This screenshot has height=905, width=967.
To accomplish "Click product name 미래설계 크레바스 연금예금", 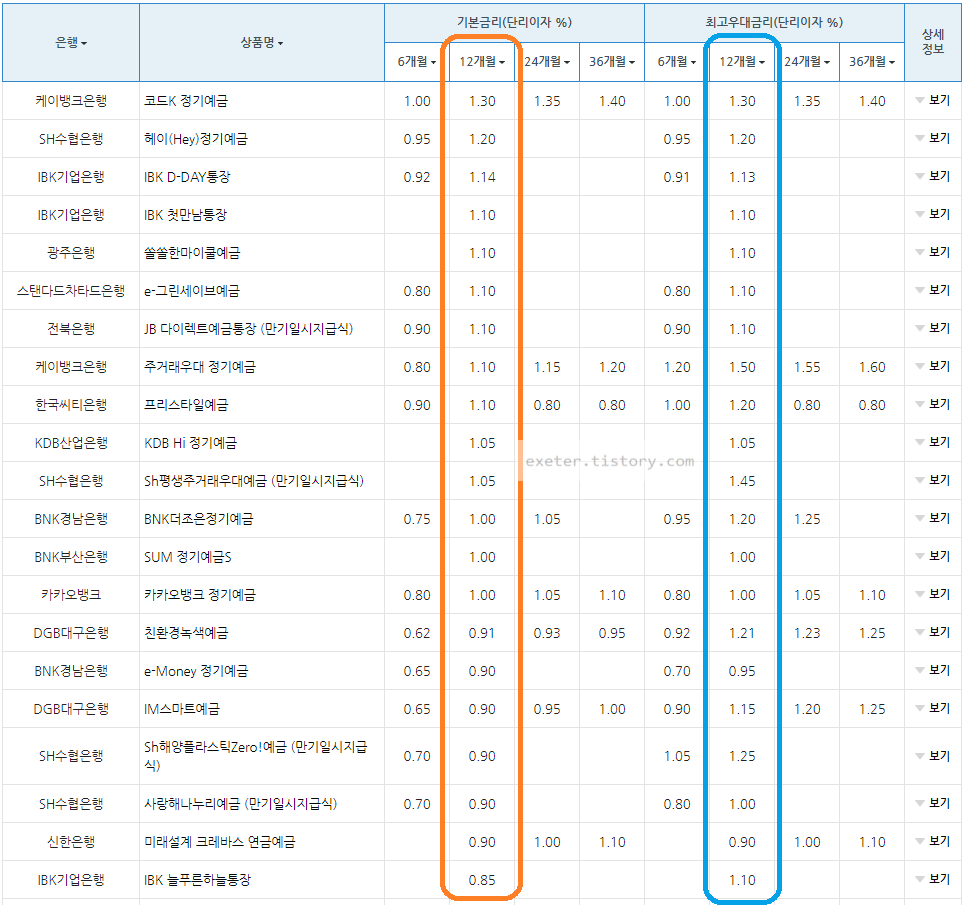I will tap(220, 842).
